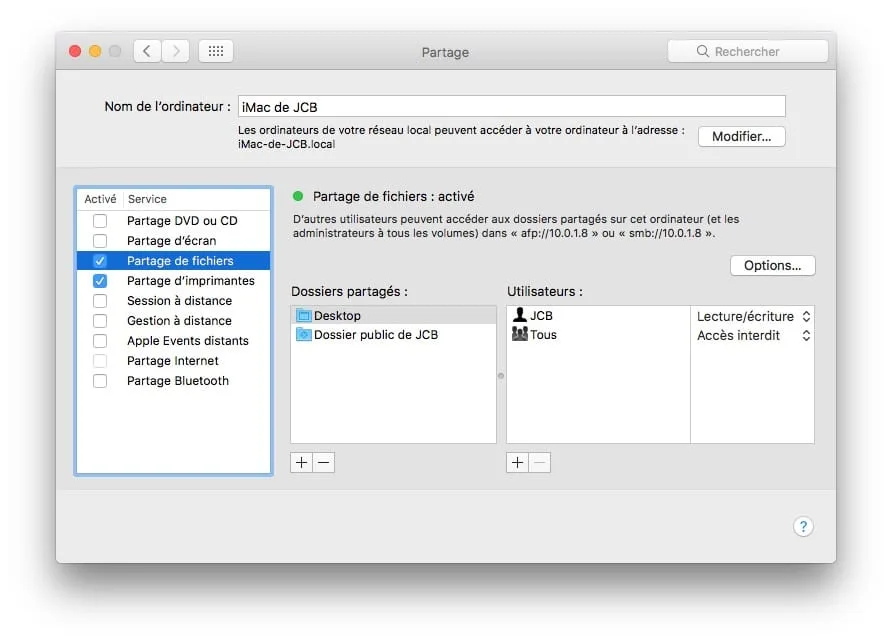Image resolution: width=892 pixels, height=643 pixels.
Task: Add a shared folder with plus button
Action: tap(302, 463)
